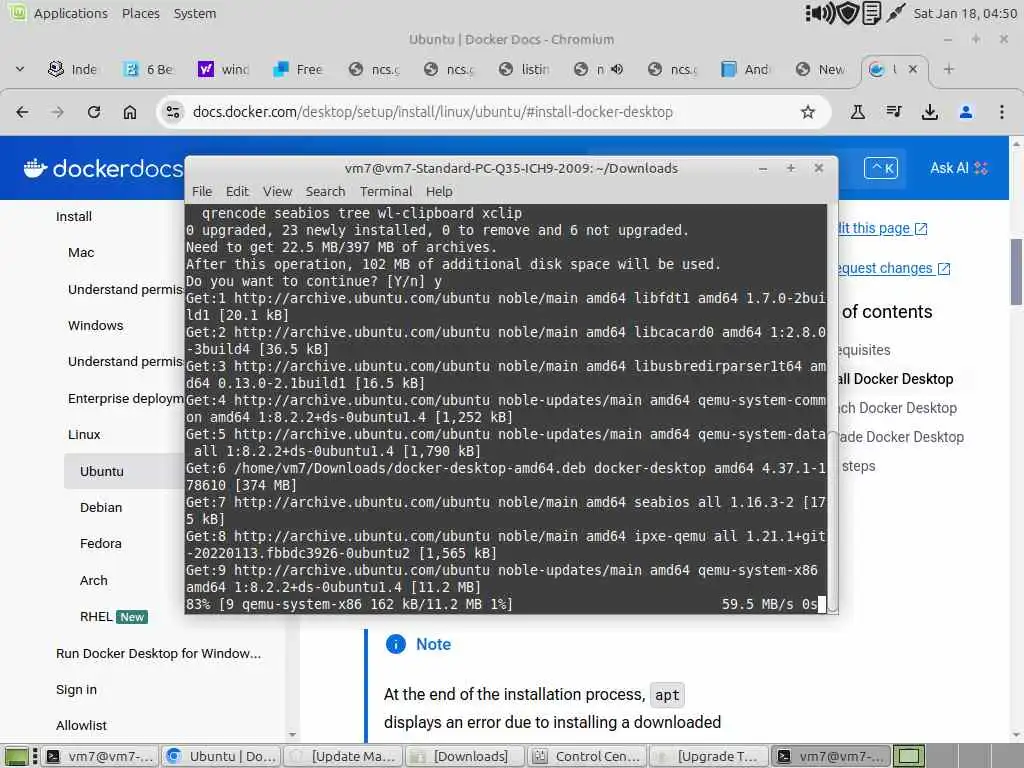Click the shield icon in system tray
The image size is (1024, 768).
(848, 13)
